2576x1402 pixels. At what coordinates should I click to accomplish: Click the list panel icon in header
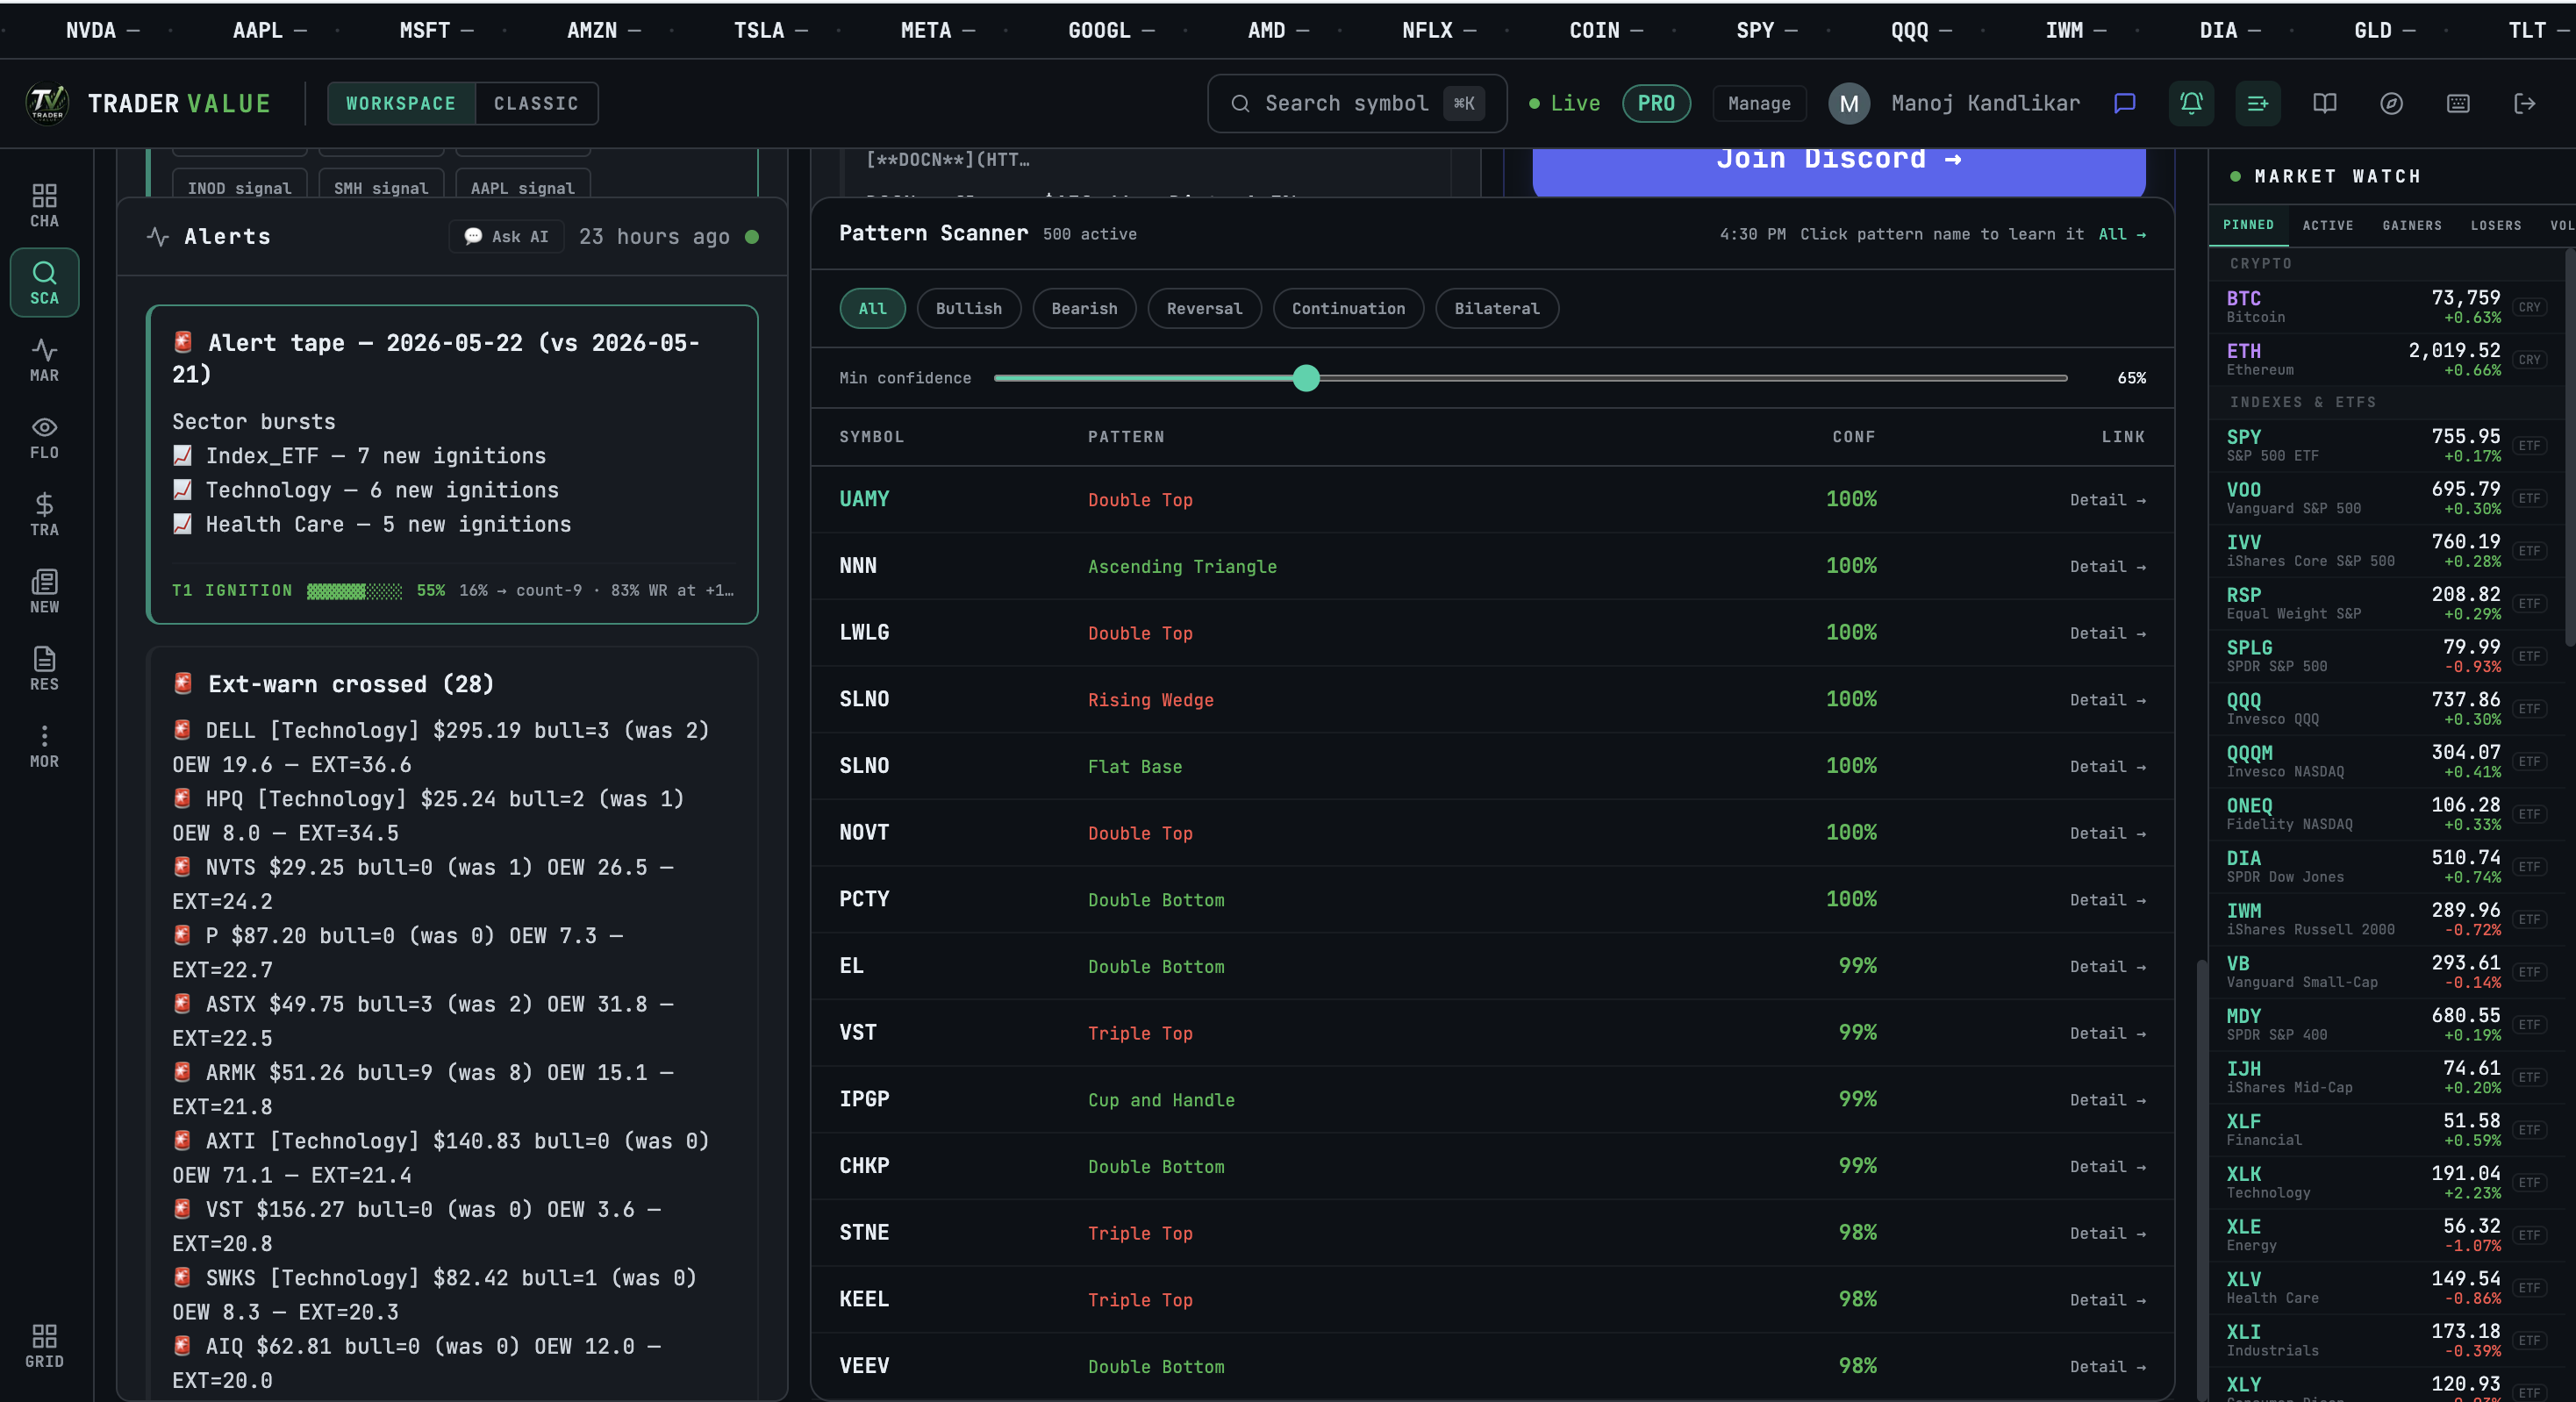point(2258,103)
